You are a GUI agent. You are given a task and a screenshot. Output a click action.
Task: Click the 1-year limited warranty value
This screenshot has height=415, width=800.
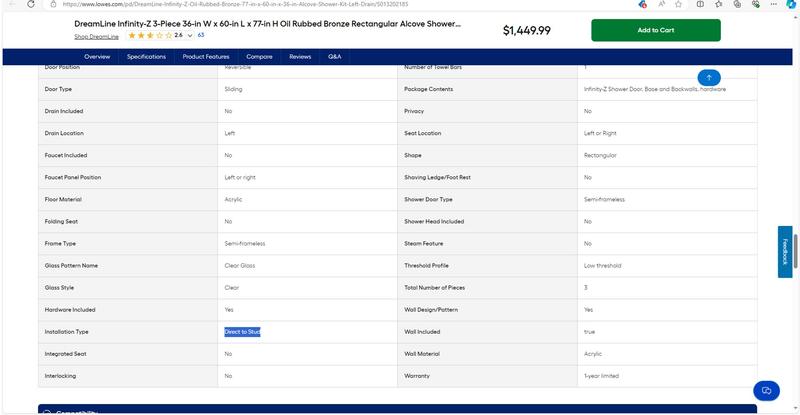coord(601,376)
